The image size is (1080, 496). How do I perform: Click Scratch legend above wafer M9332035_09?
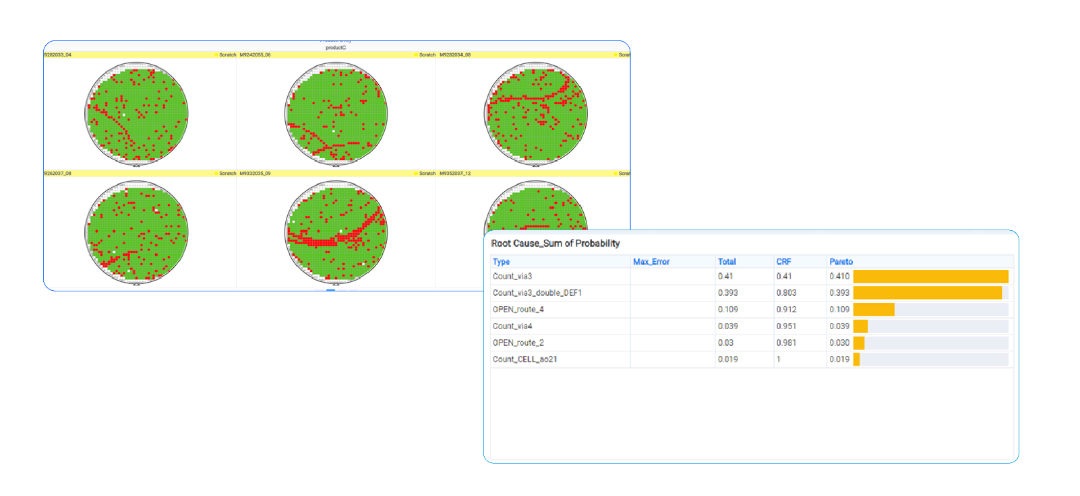(x=426, y=174)
